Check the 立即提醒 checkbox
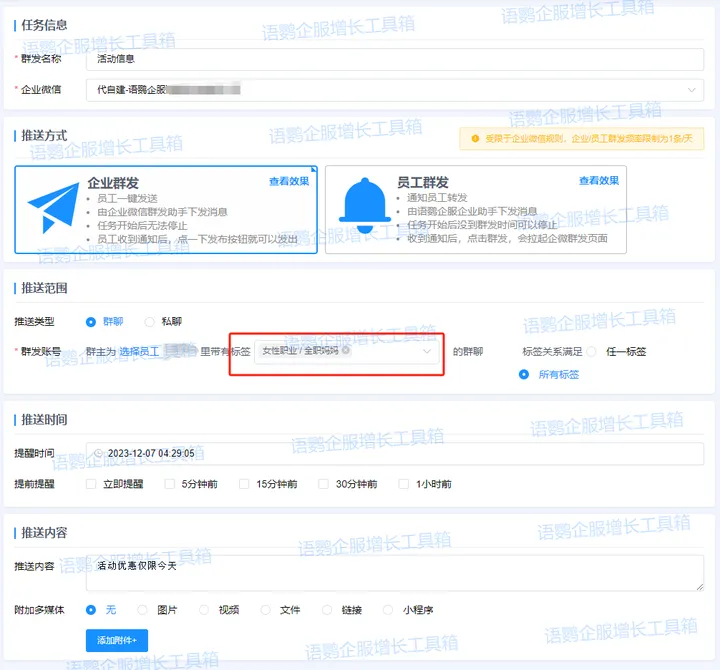Screen dimensions: 720x670 pos(92,484)
